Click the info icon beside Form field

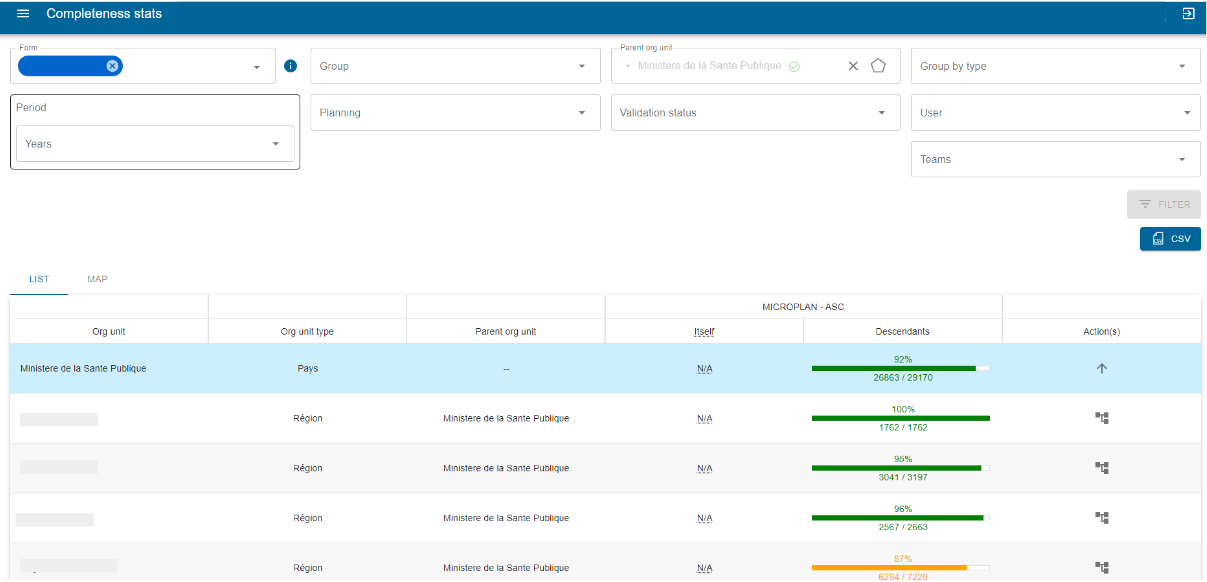tap(291, 66)
